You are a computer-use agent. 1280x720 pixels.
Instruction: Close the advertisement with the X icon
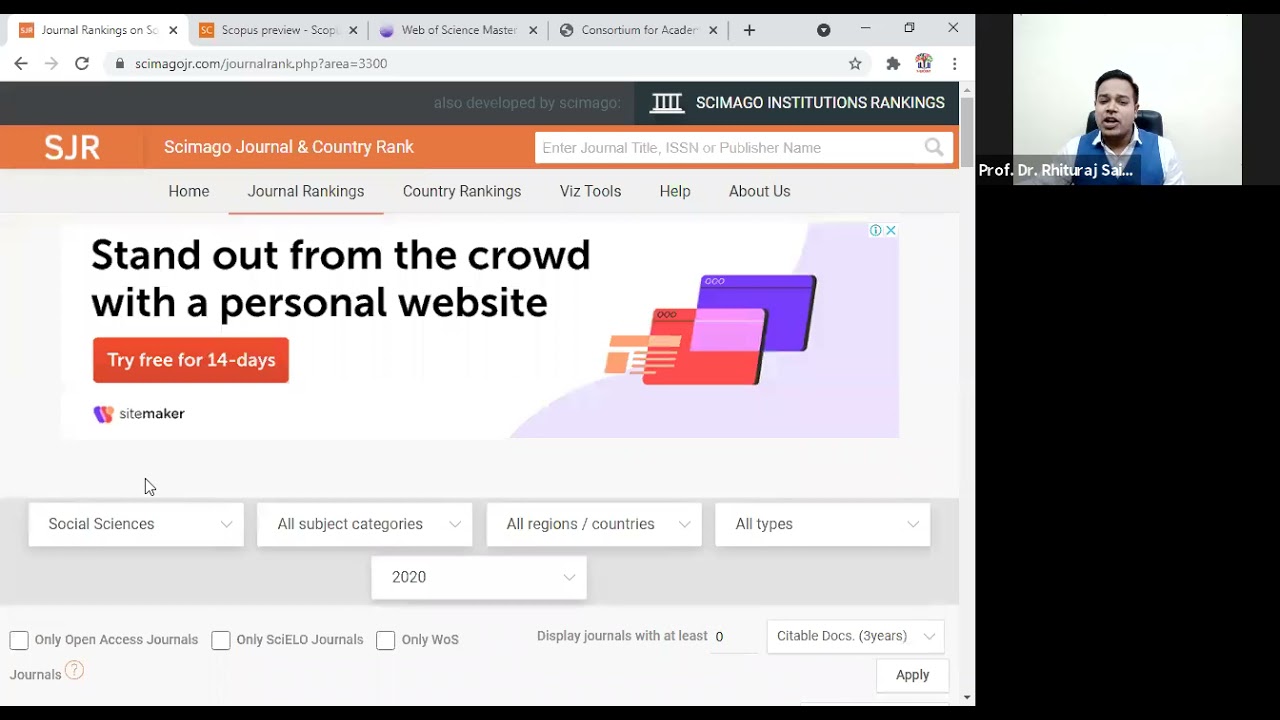(890, 230)
